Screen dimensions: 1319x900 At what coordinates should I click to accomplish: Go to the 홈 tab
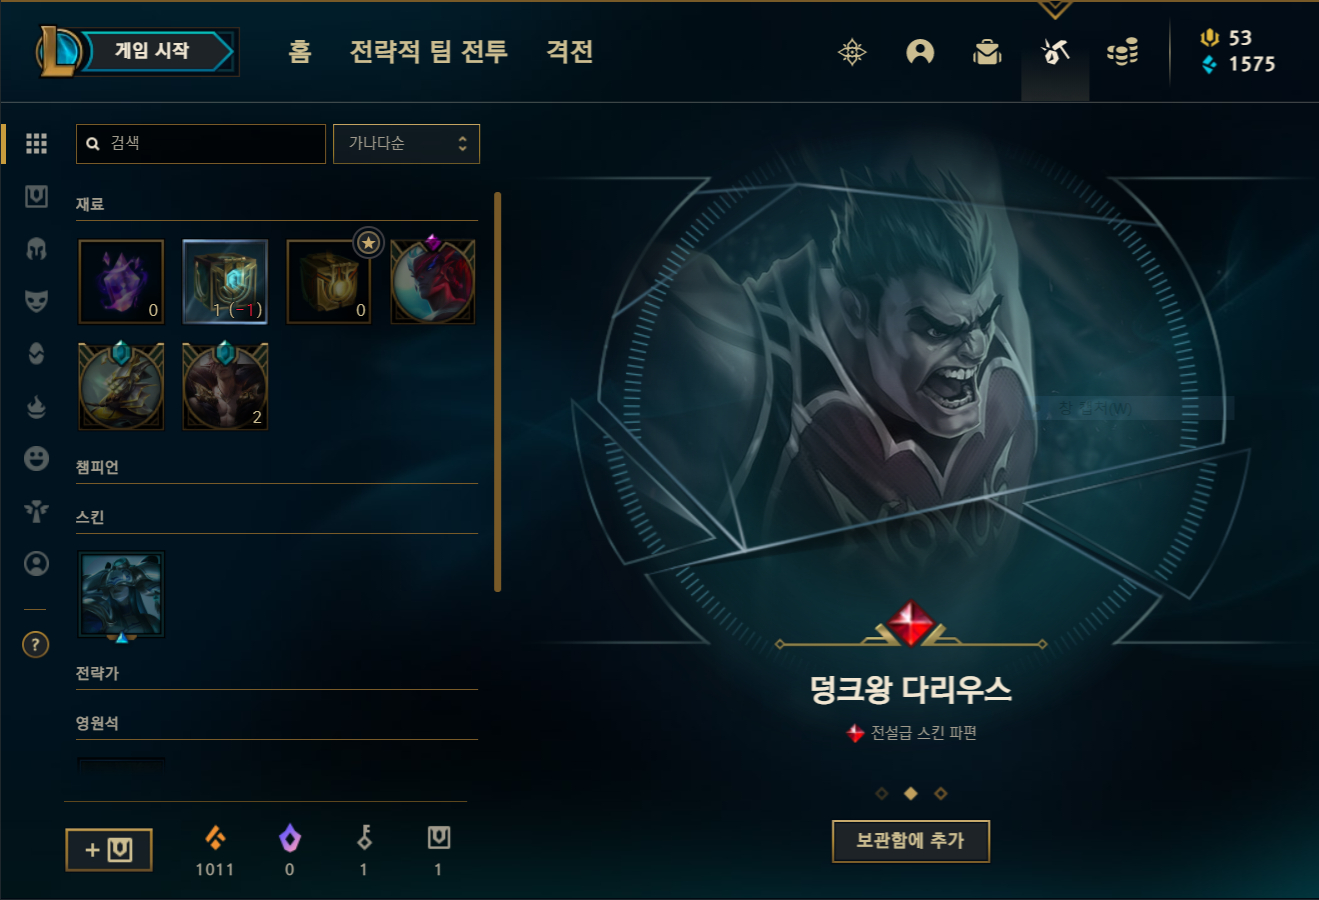tap(300, 51)
